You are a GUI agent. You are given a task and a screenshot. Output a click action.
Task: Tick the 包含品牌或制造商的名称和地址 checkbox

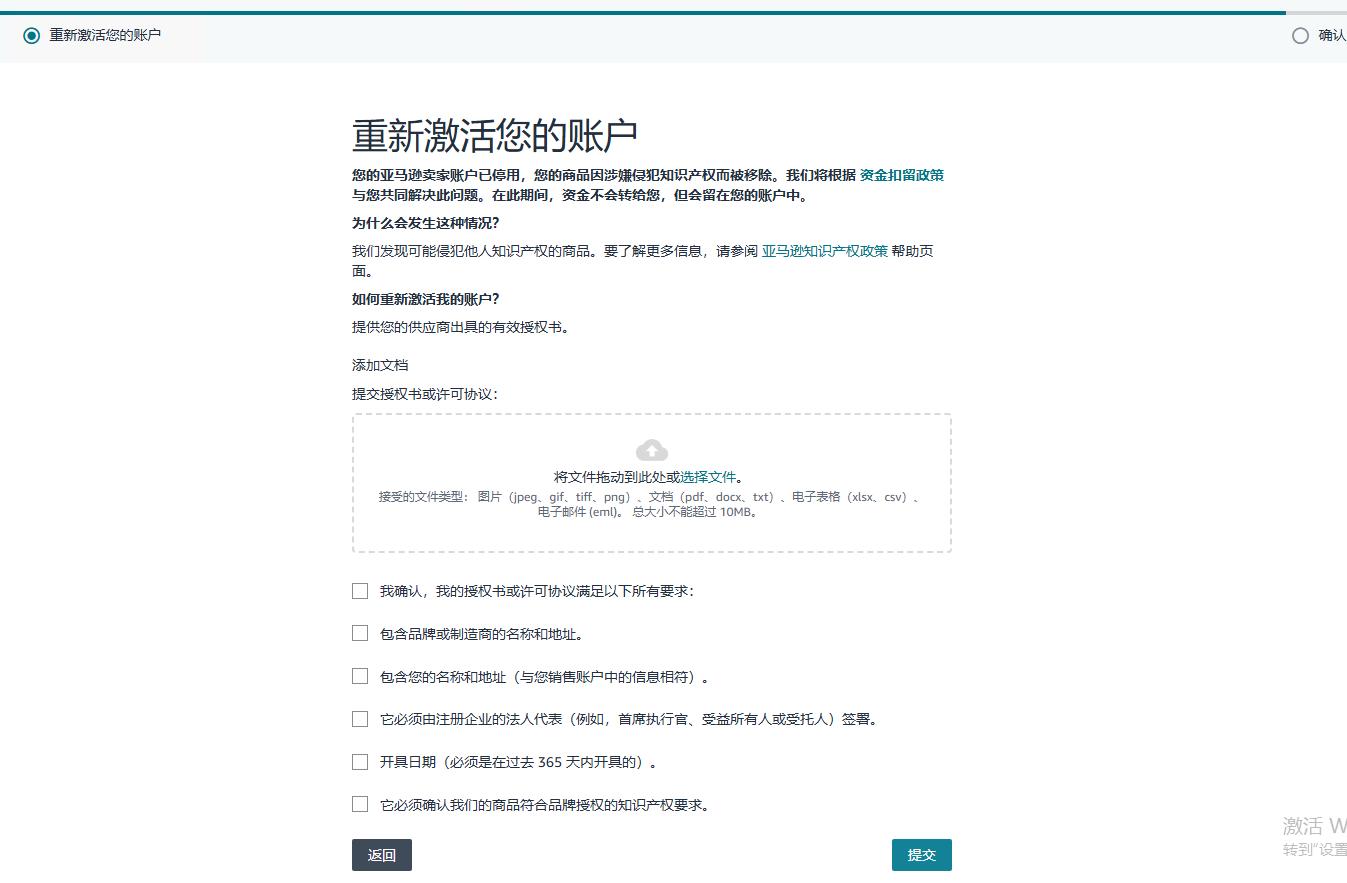pyautogui.click(x=360, y=634)
